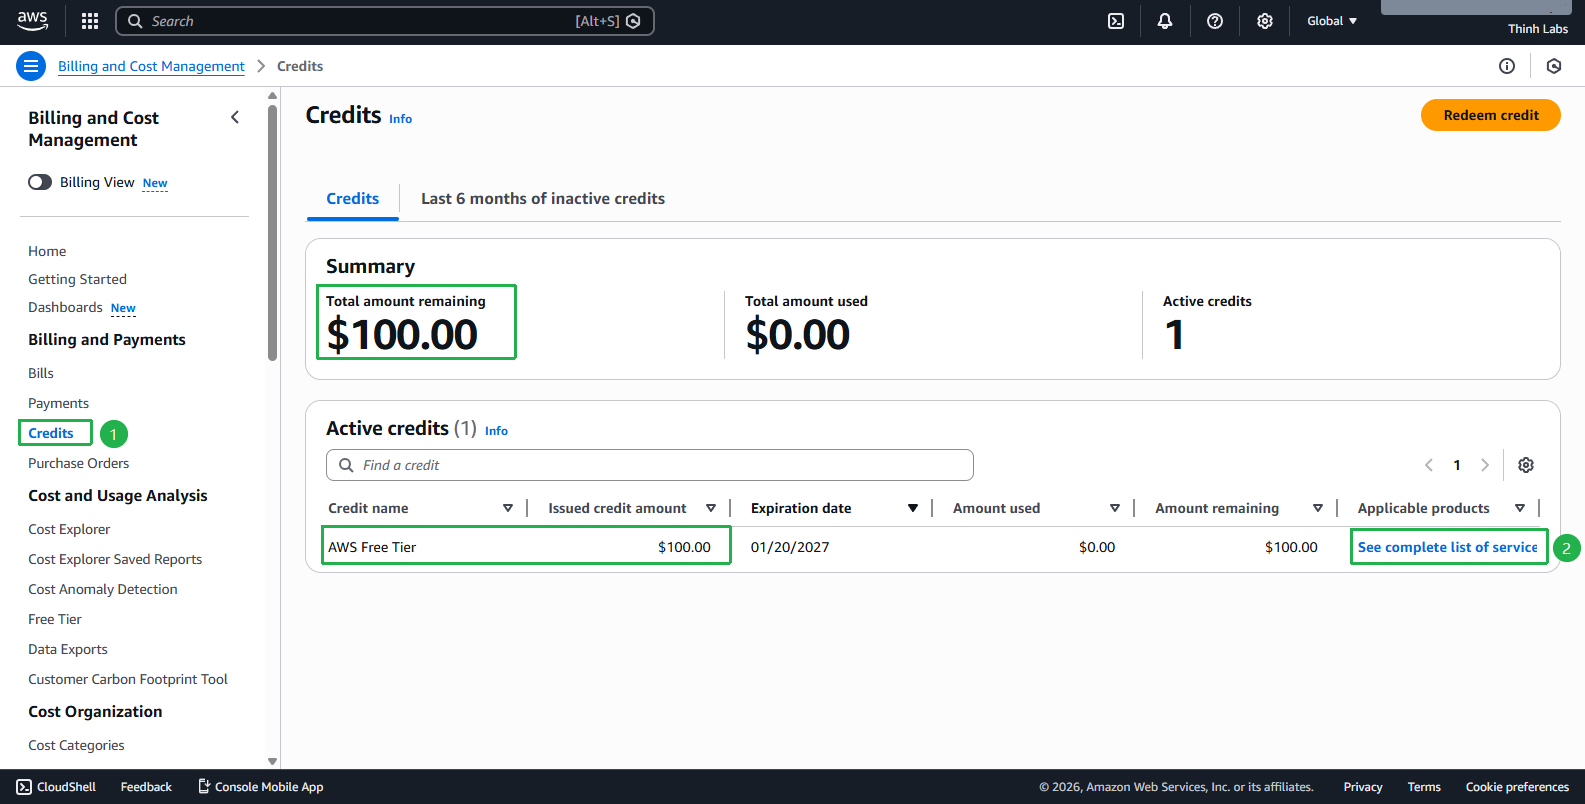Open the info panel icon near breadcrumb
This screenshot has height=804, width=1585.
[1507, 66]
